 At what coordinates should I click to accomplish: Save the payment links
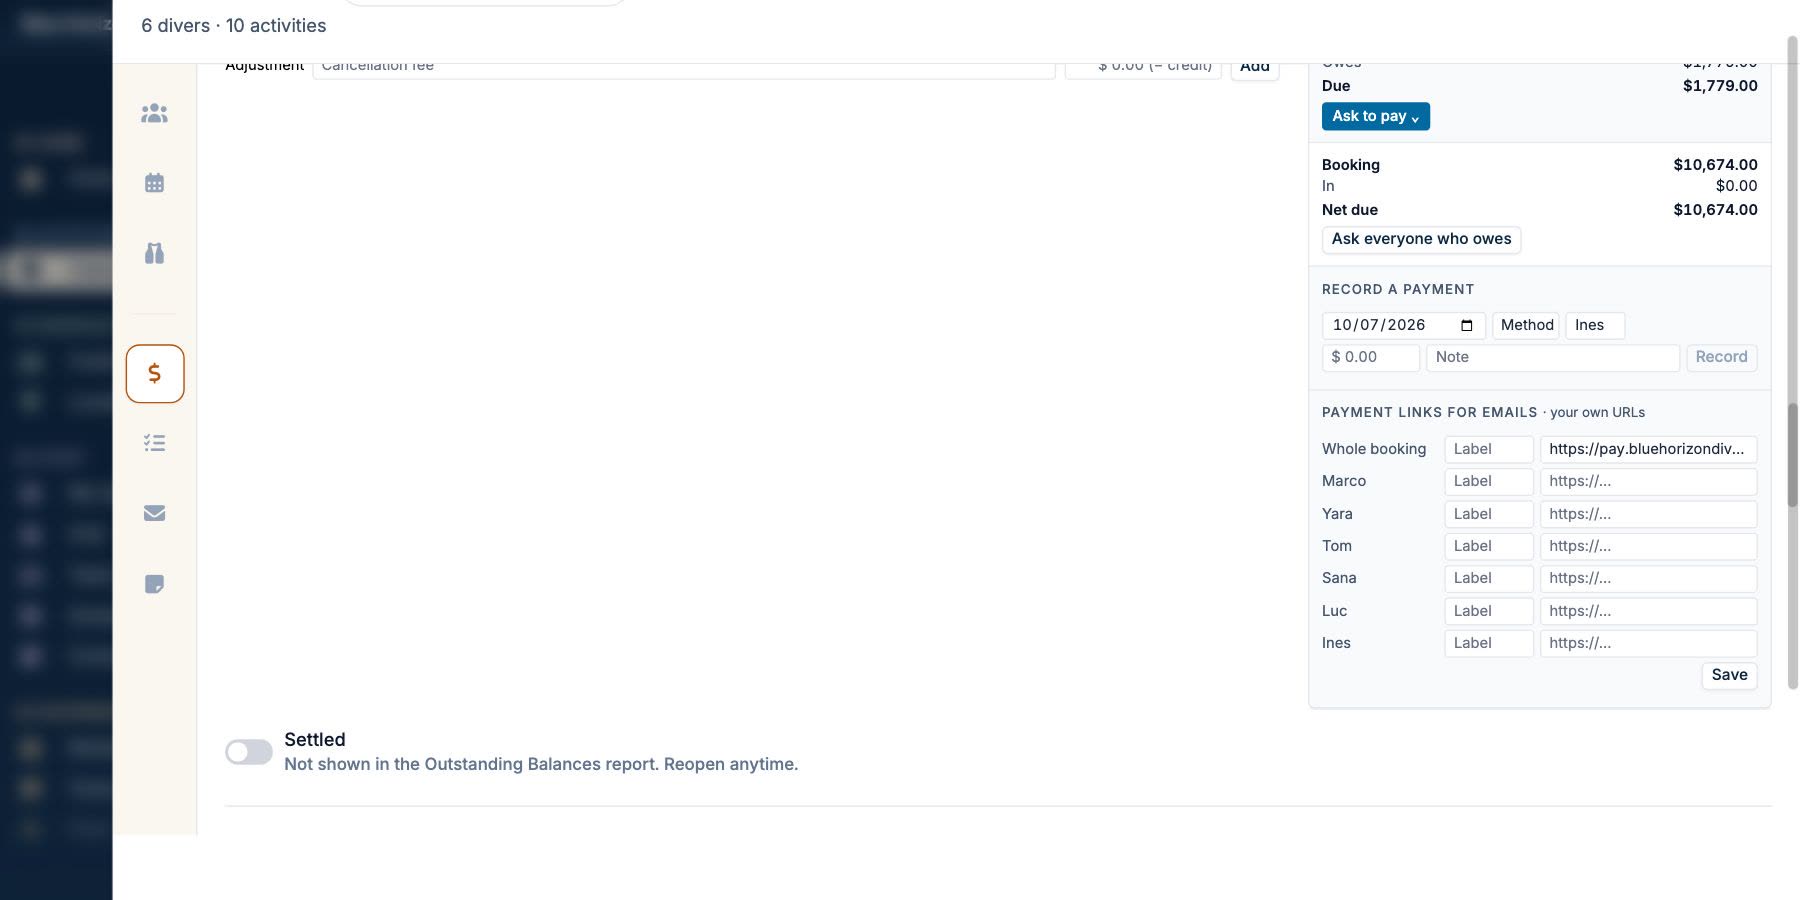pyautogui.click(x=1729, y=675)
